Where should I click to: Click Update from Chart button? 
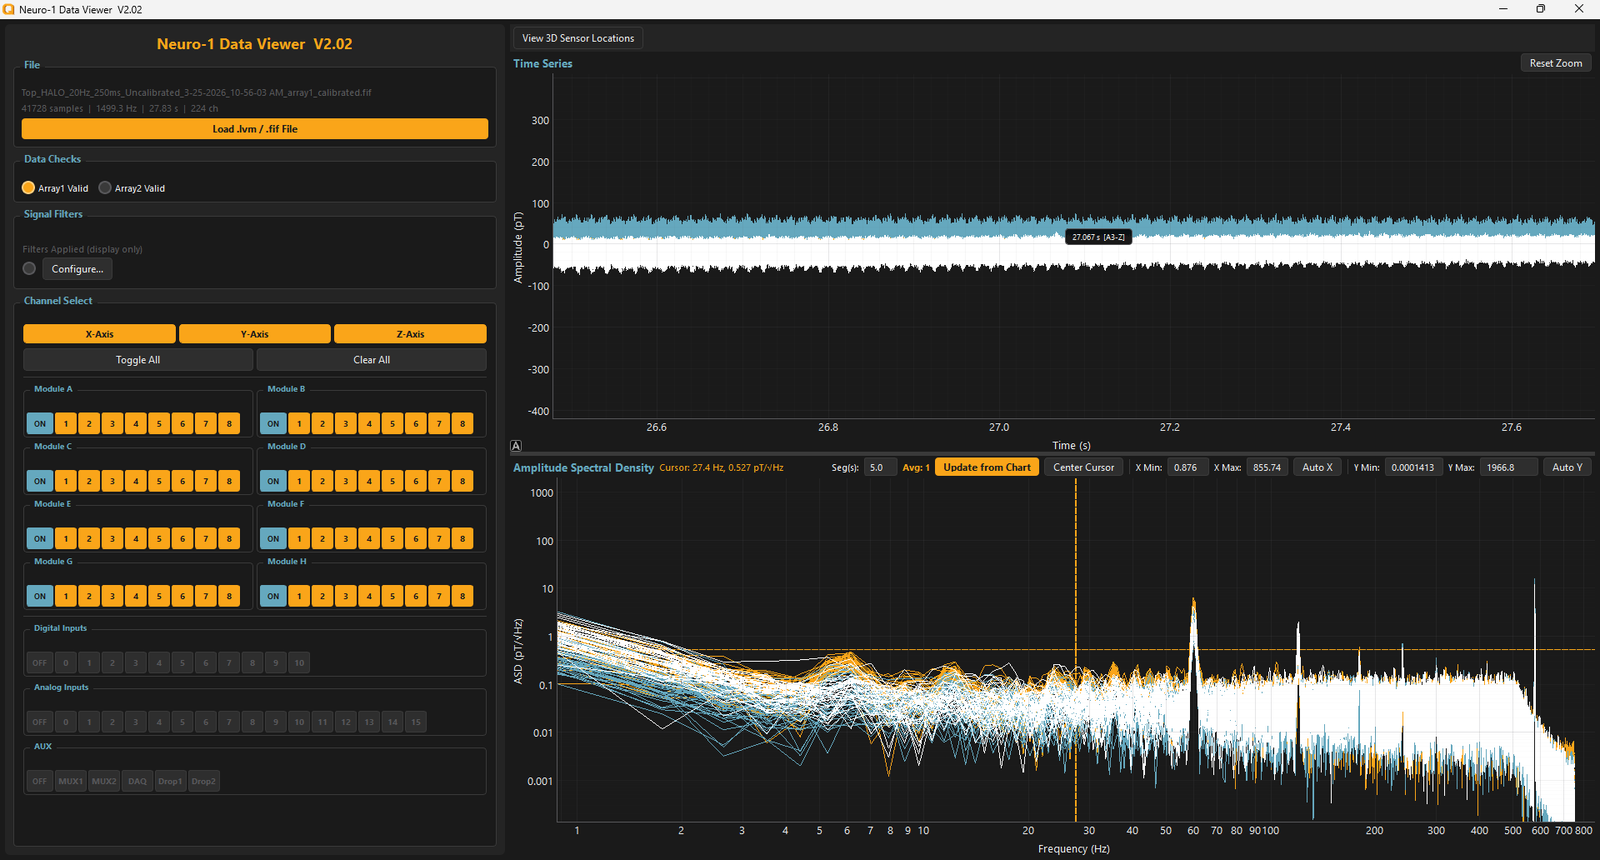[987, 467]
